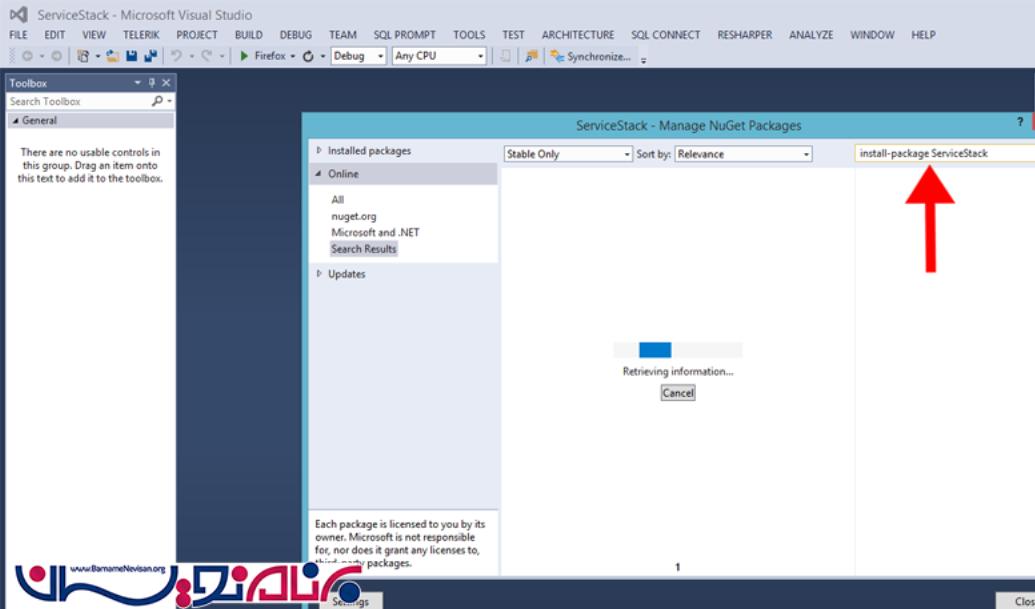Open the Toolbox window position dropdown arrow

137,82
